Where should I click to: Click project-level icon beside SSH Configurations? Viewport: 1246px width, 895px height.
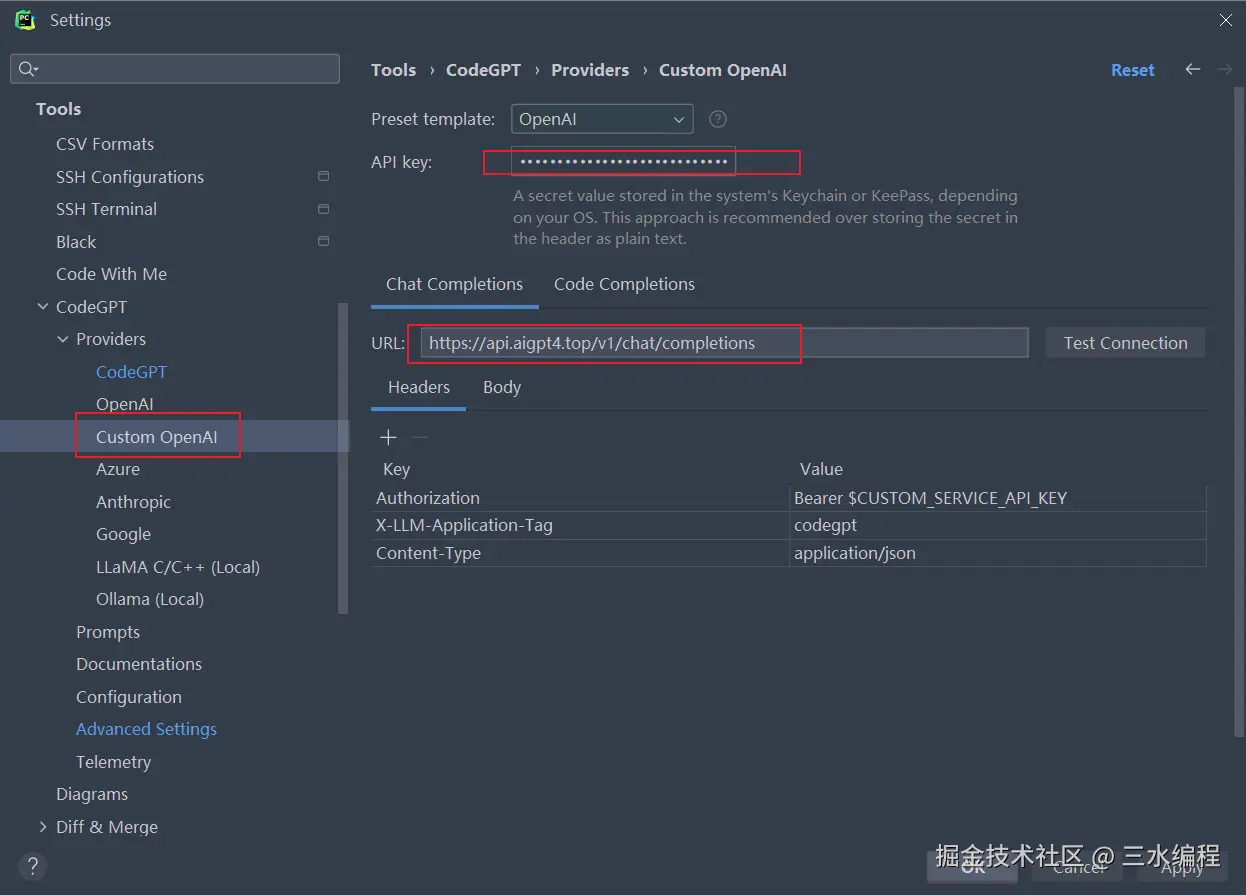pos(323,177)
